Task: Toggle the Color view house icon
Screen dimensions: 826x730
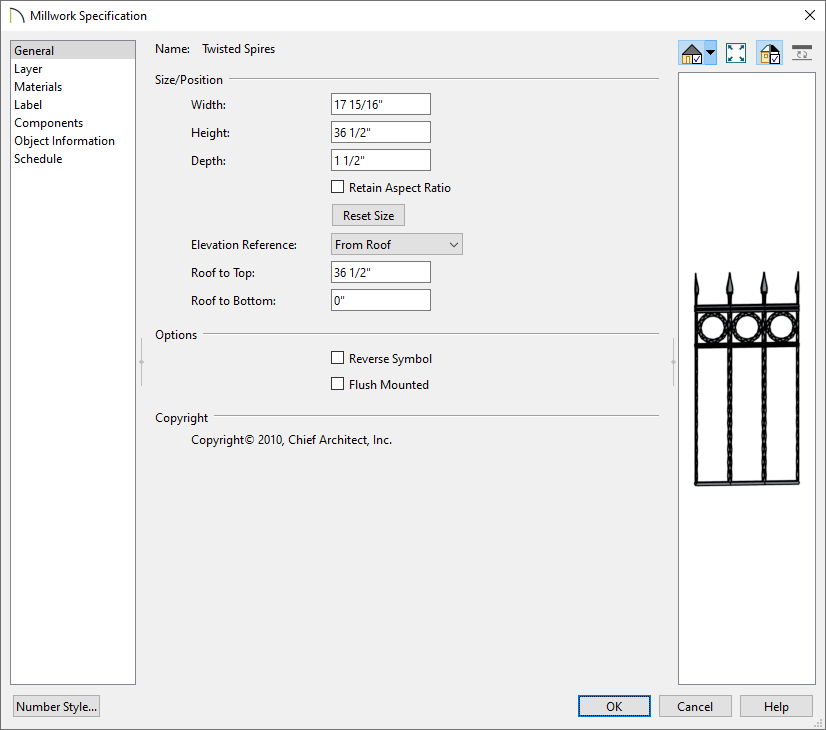Action: point(769,52)
